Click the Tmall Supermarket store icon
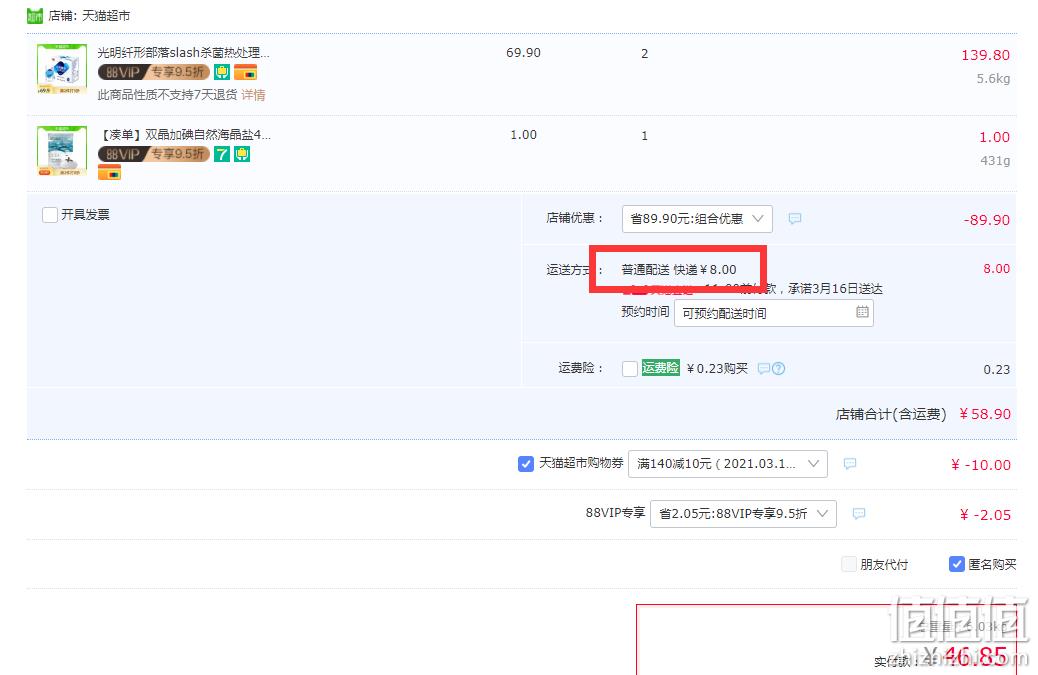This screenshot has width=1038, height=675. tap(34, 15)
